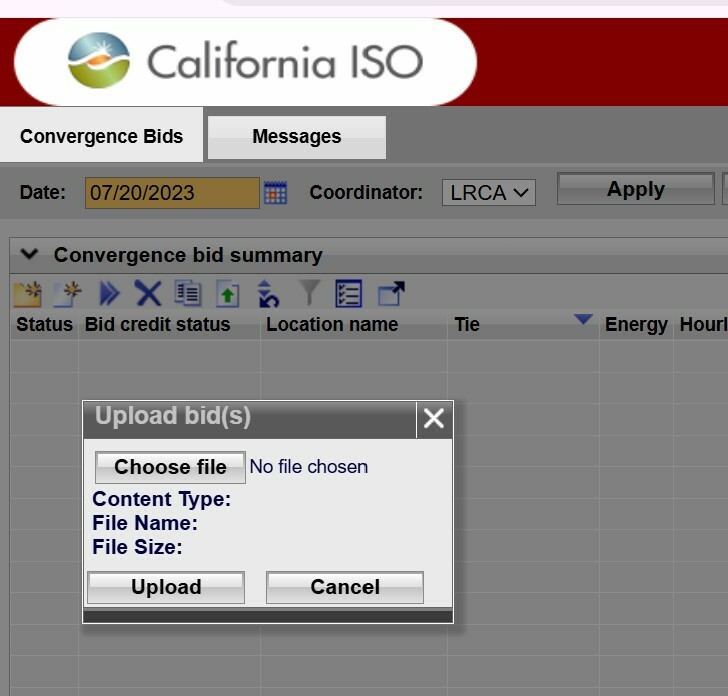Open the Coordinator LRCA dropdown
The image size is (728, 696).
pyautogui.click(x=489, y=193)
